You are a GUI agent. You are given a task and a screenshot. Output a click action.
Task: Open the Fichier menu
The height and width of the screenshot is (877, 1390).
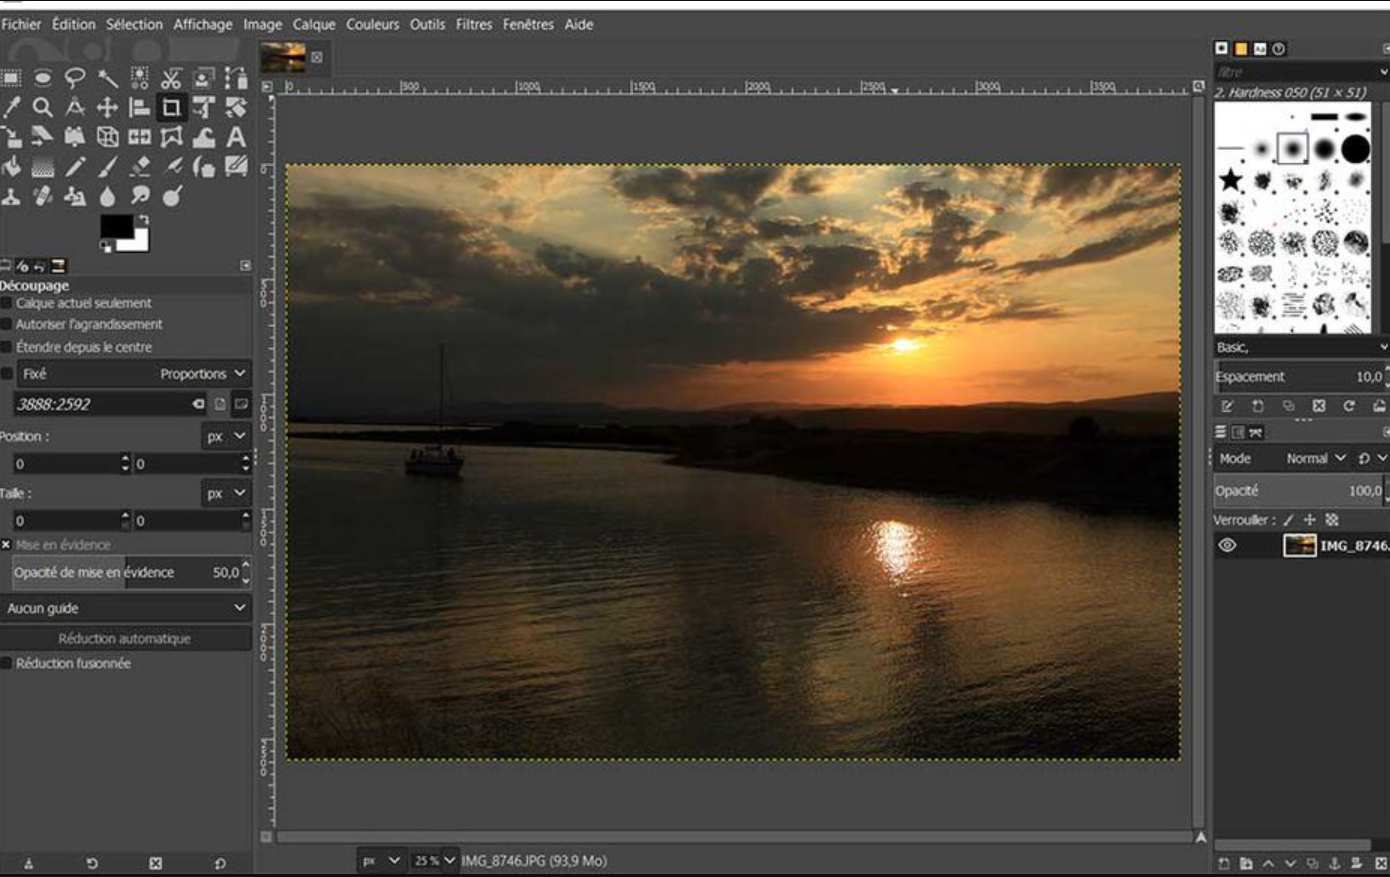click(21, 24)
